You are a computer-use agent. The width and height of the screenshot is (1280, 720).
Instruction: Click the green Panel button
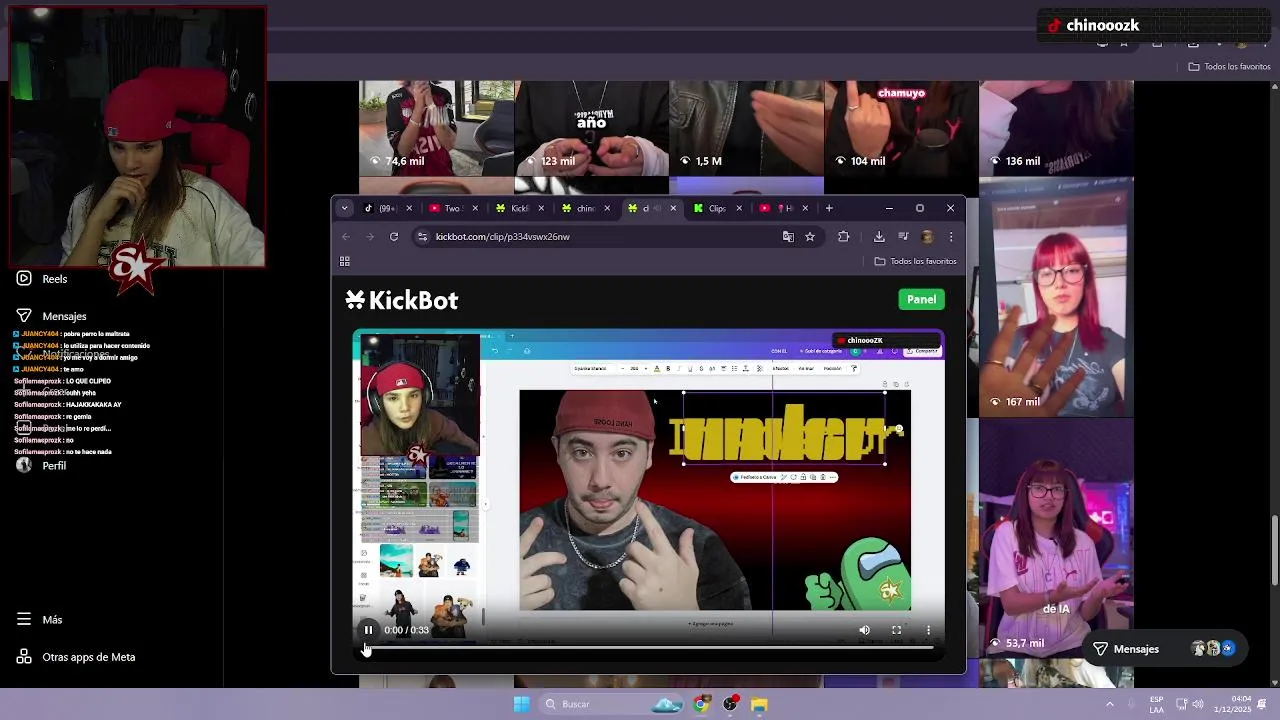[921, 300]
